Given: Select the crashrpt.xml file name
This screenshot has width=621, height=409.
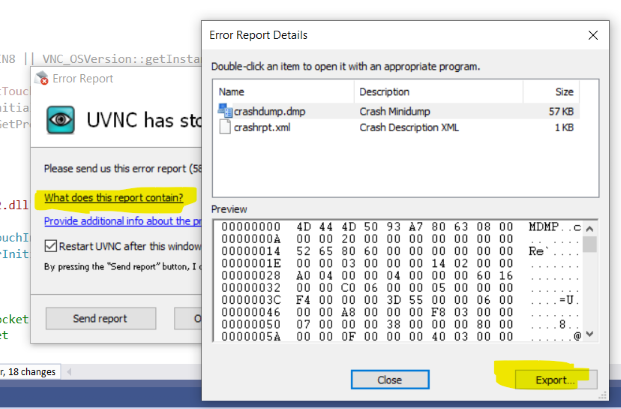Looking at the screenshot, I should click(x=262, y=127).
